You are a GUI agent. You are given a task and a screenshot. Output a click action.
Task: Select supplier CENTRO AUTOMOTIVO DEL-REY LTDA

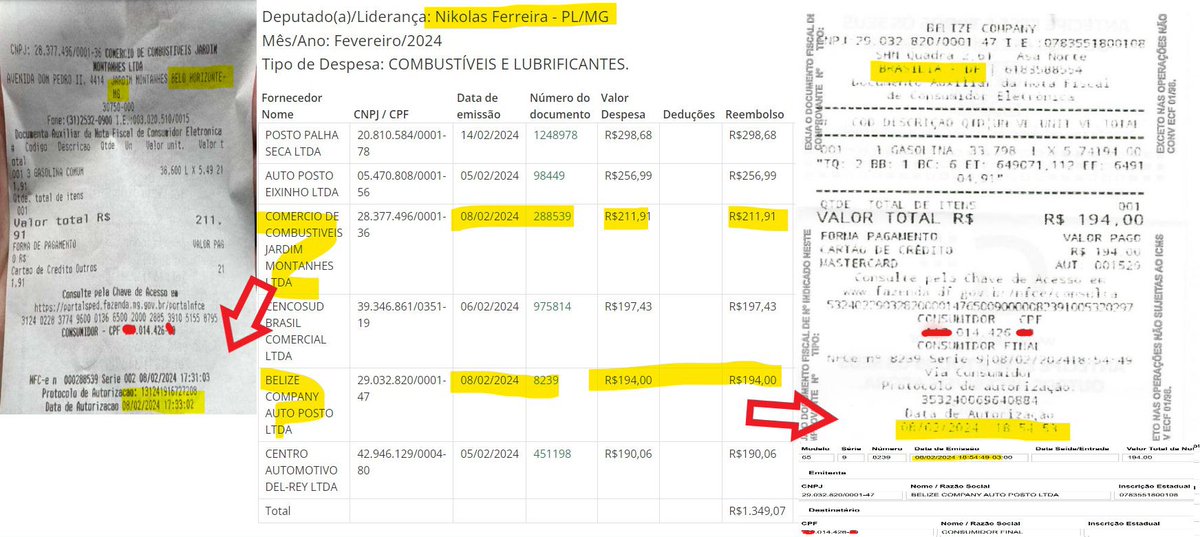click(x=303, y=468)
